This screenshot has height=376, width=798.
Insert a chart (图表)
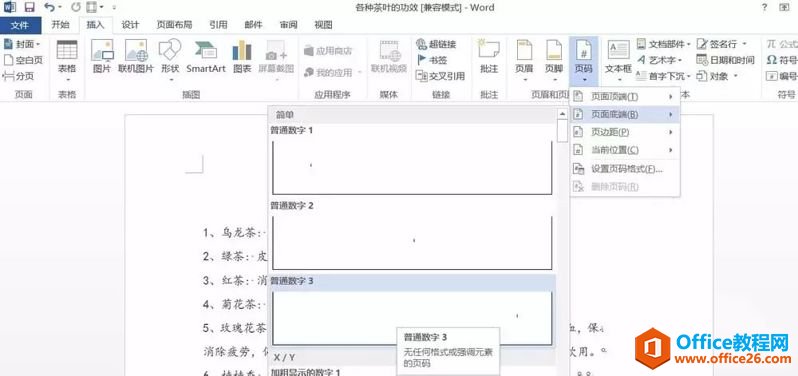[242, 57]
